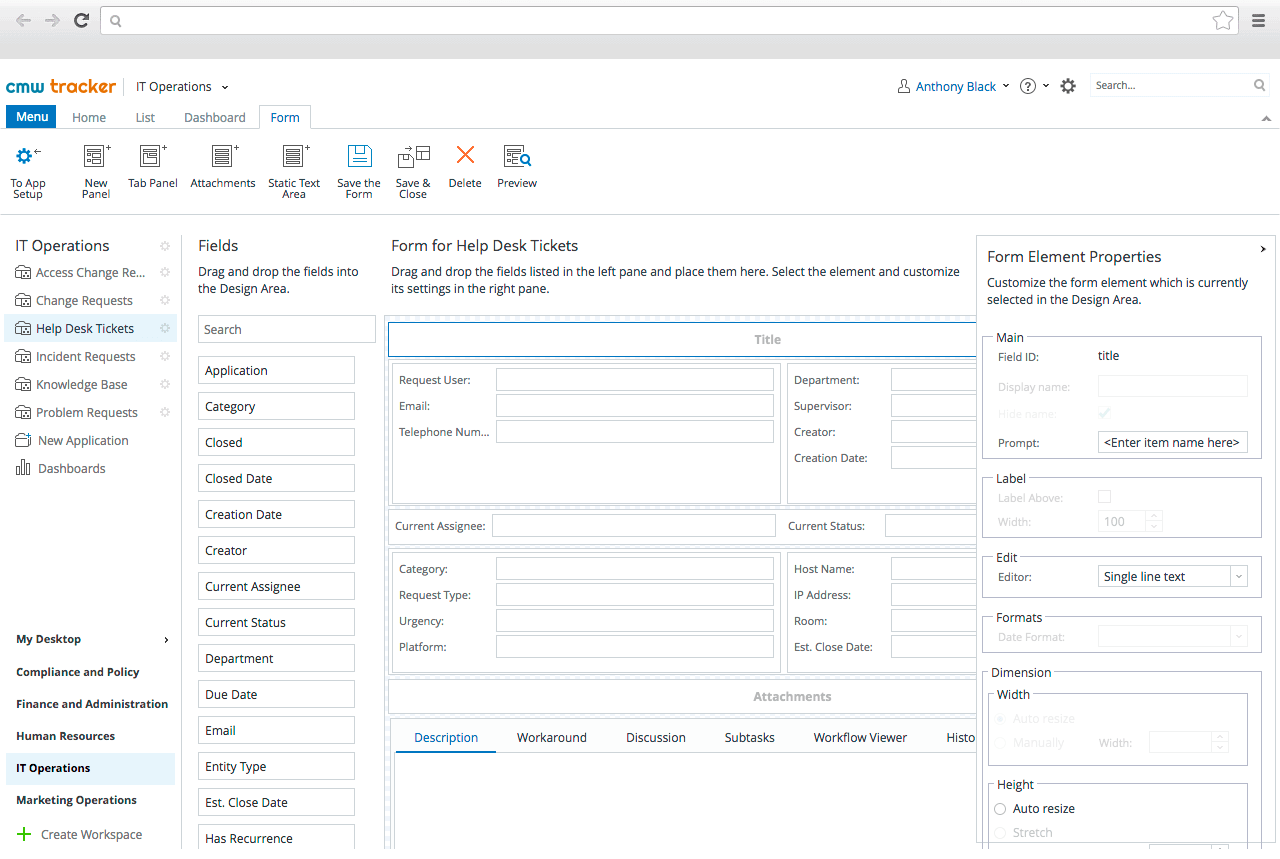Open the Anthony Black user menu

coord(954,87)
